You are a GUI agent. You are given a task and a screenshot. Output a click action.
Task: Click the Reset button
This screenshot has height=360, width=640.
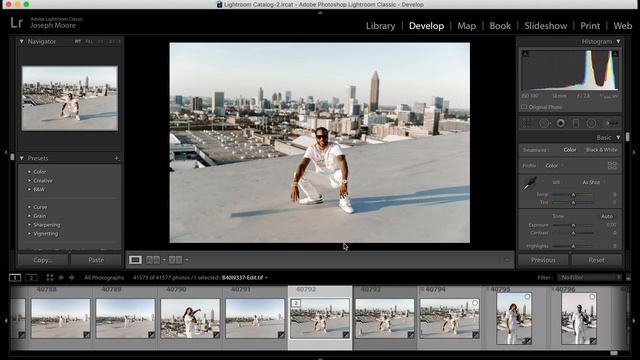pyautogui.click(x=596, y=260)
